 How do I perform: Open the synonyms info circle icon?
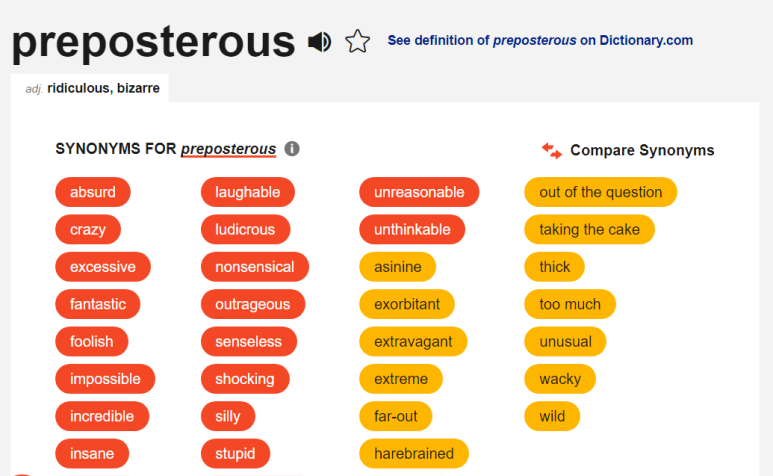(x=292, y=149)
